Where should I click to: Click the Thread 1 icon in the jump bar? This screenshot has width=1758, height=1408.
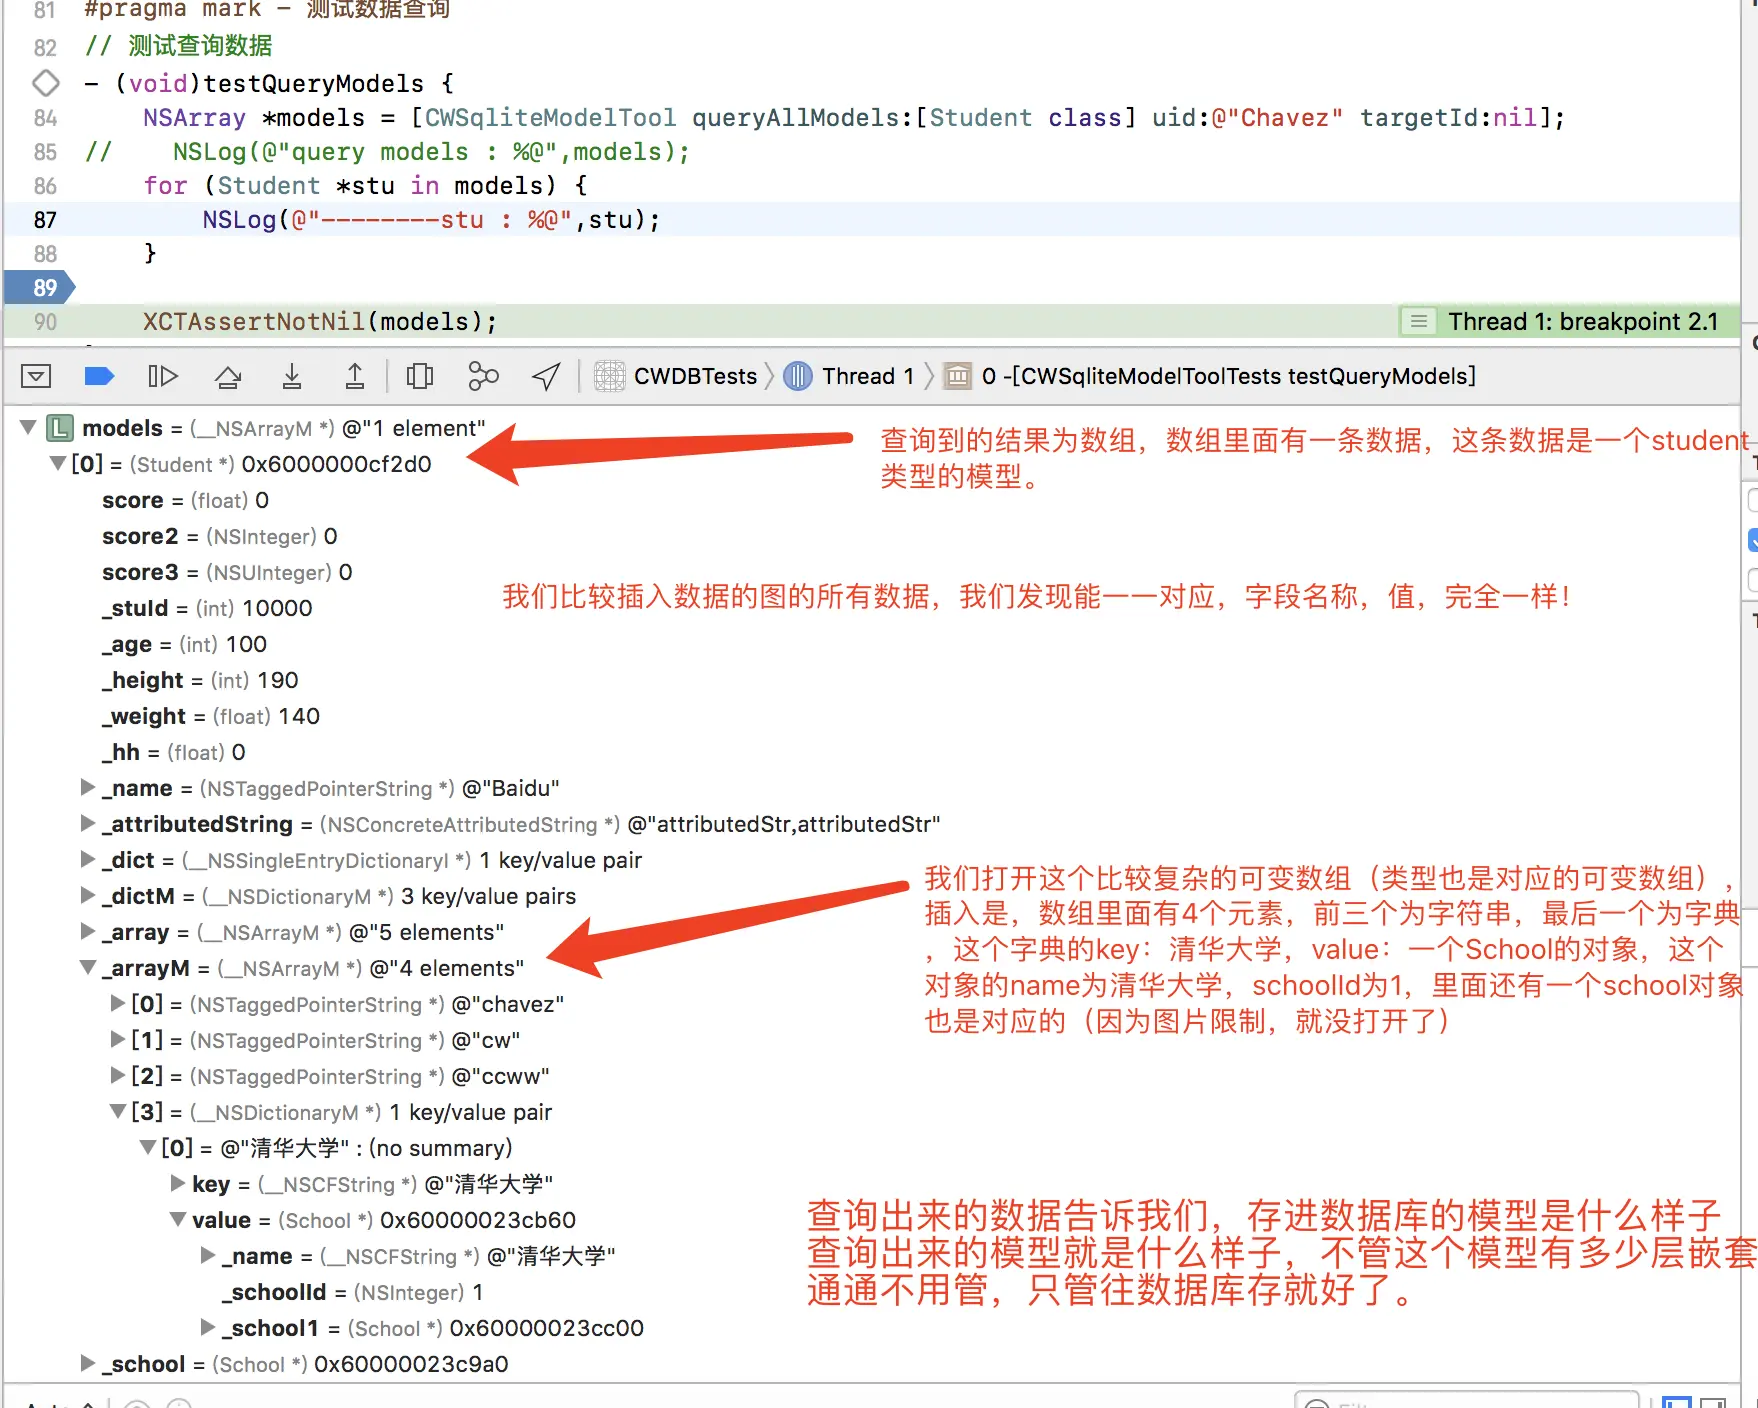point(797,376)
